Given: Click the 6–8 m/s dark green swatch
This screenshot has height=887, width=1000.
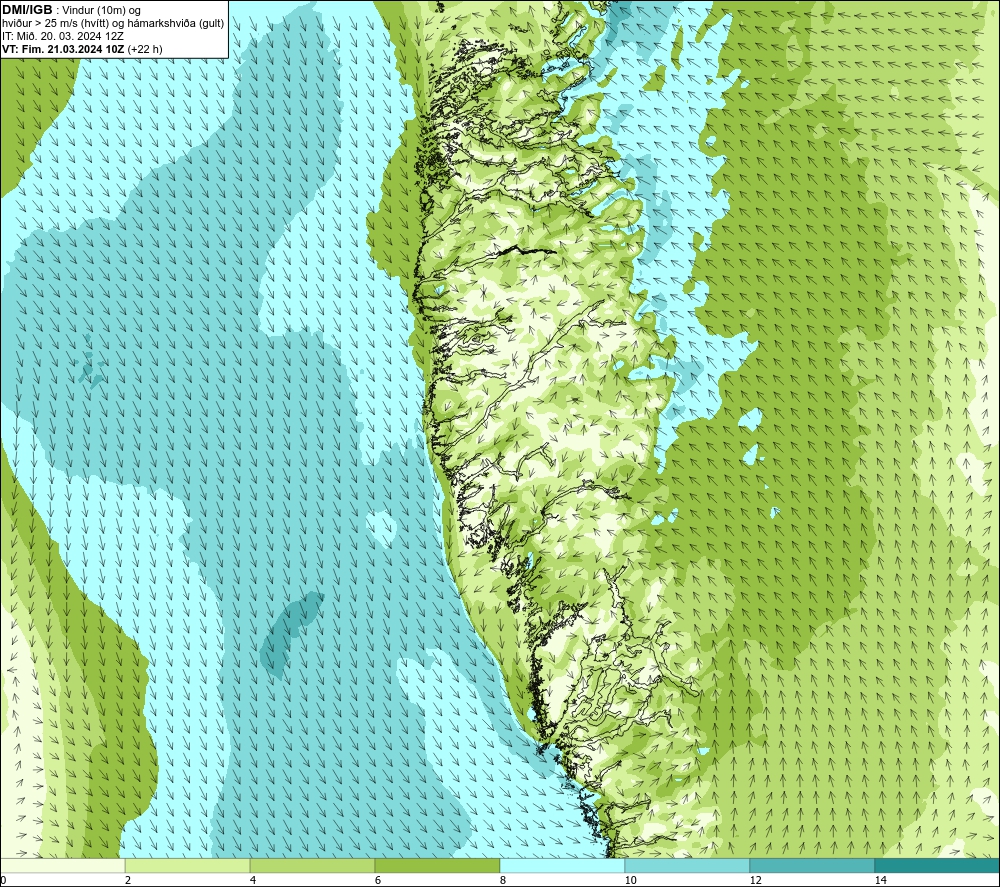Looking at the screenshot, I should [x=438, y=866].
